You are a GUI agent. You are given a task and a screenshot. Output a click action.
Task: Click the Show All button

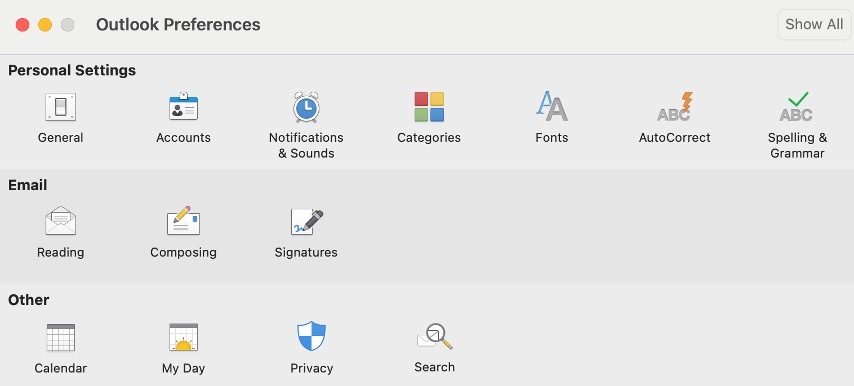coord(814,24)
